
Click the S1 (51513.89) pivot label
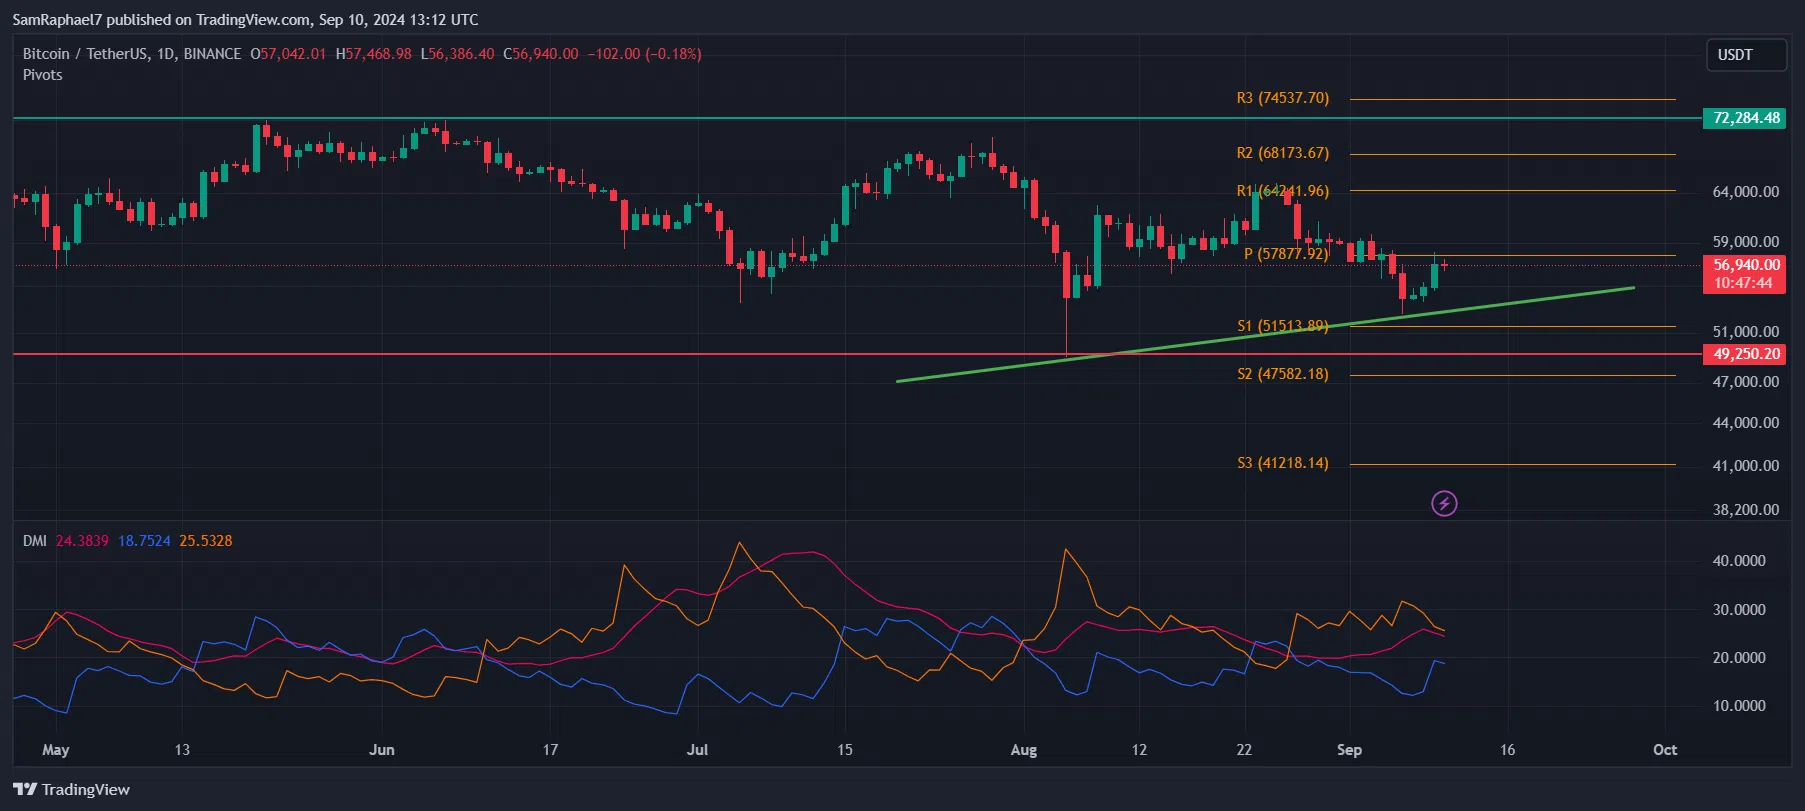(x=1283, y=325)
